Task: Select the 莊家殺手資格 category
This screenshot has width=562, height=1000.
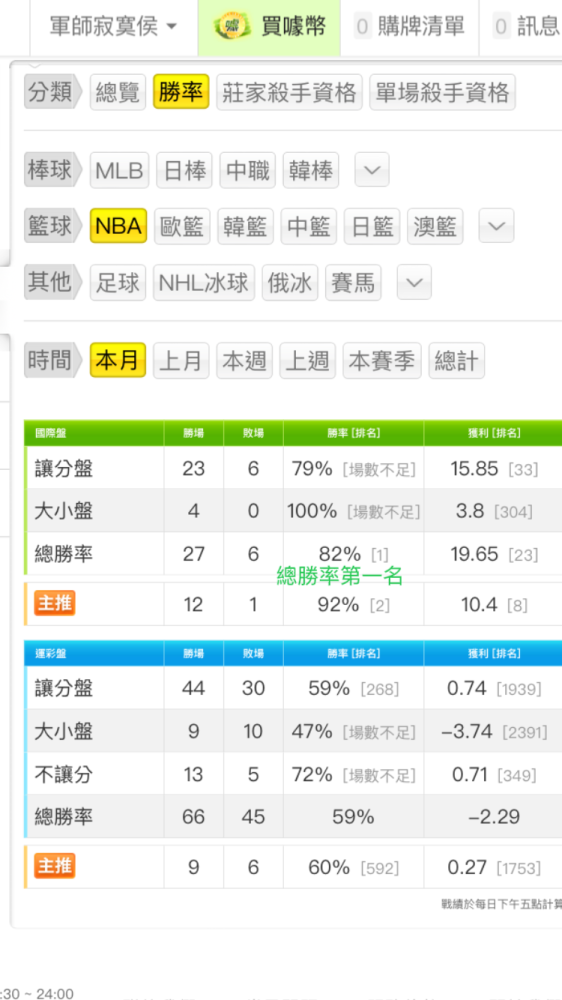Action: [x=290, y=92]
